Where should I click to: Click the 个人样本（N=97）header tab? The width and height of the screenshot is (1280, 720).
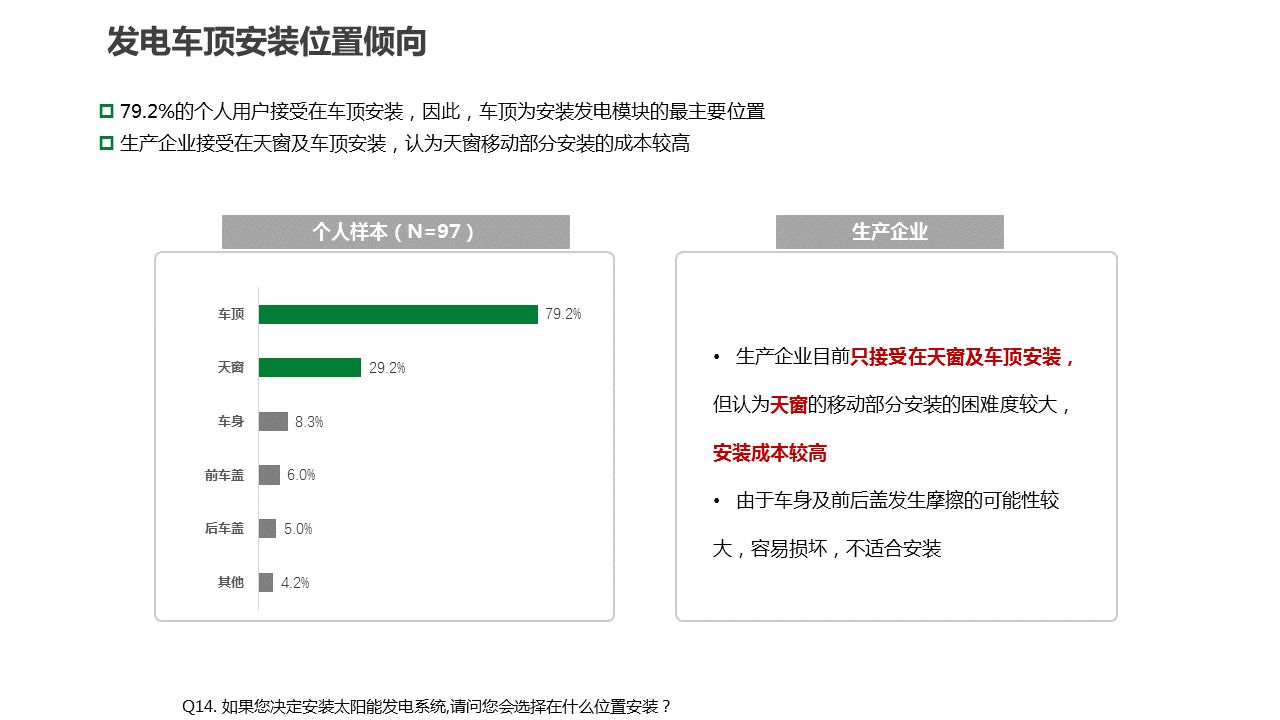[395, 232]
